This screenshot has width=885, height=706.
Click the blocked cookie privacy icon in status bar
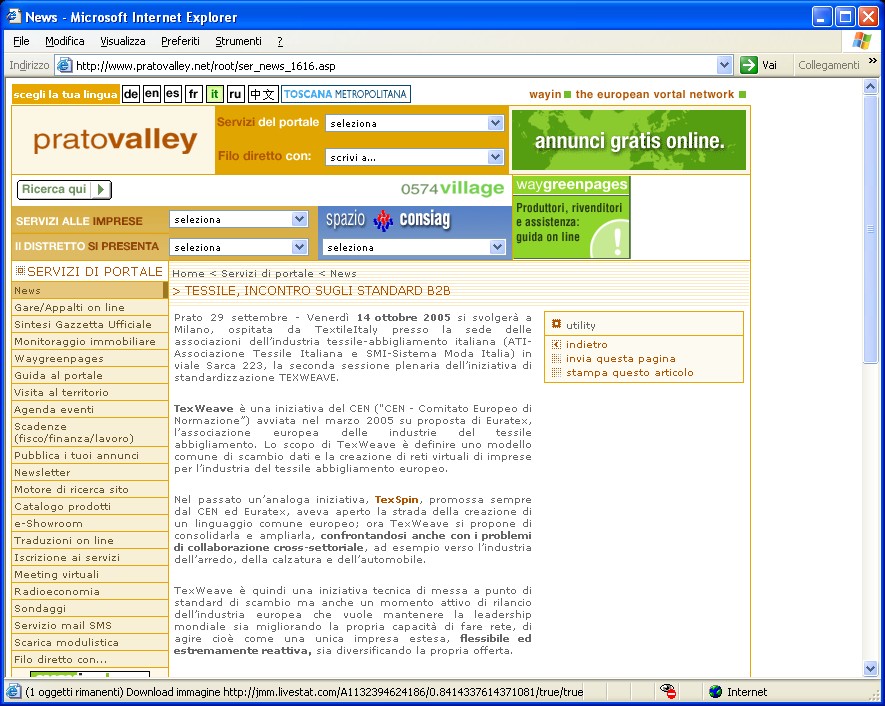pyautogui.click(x=668, y=691)
